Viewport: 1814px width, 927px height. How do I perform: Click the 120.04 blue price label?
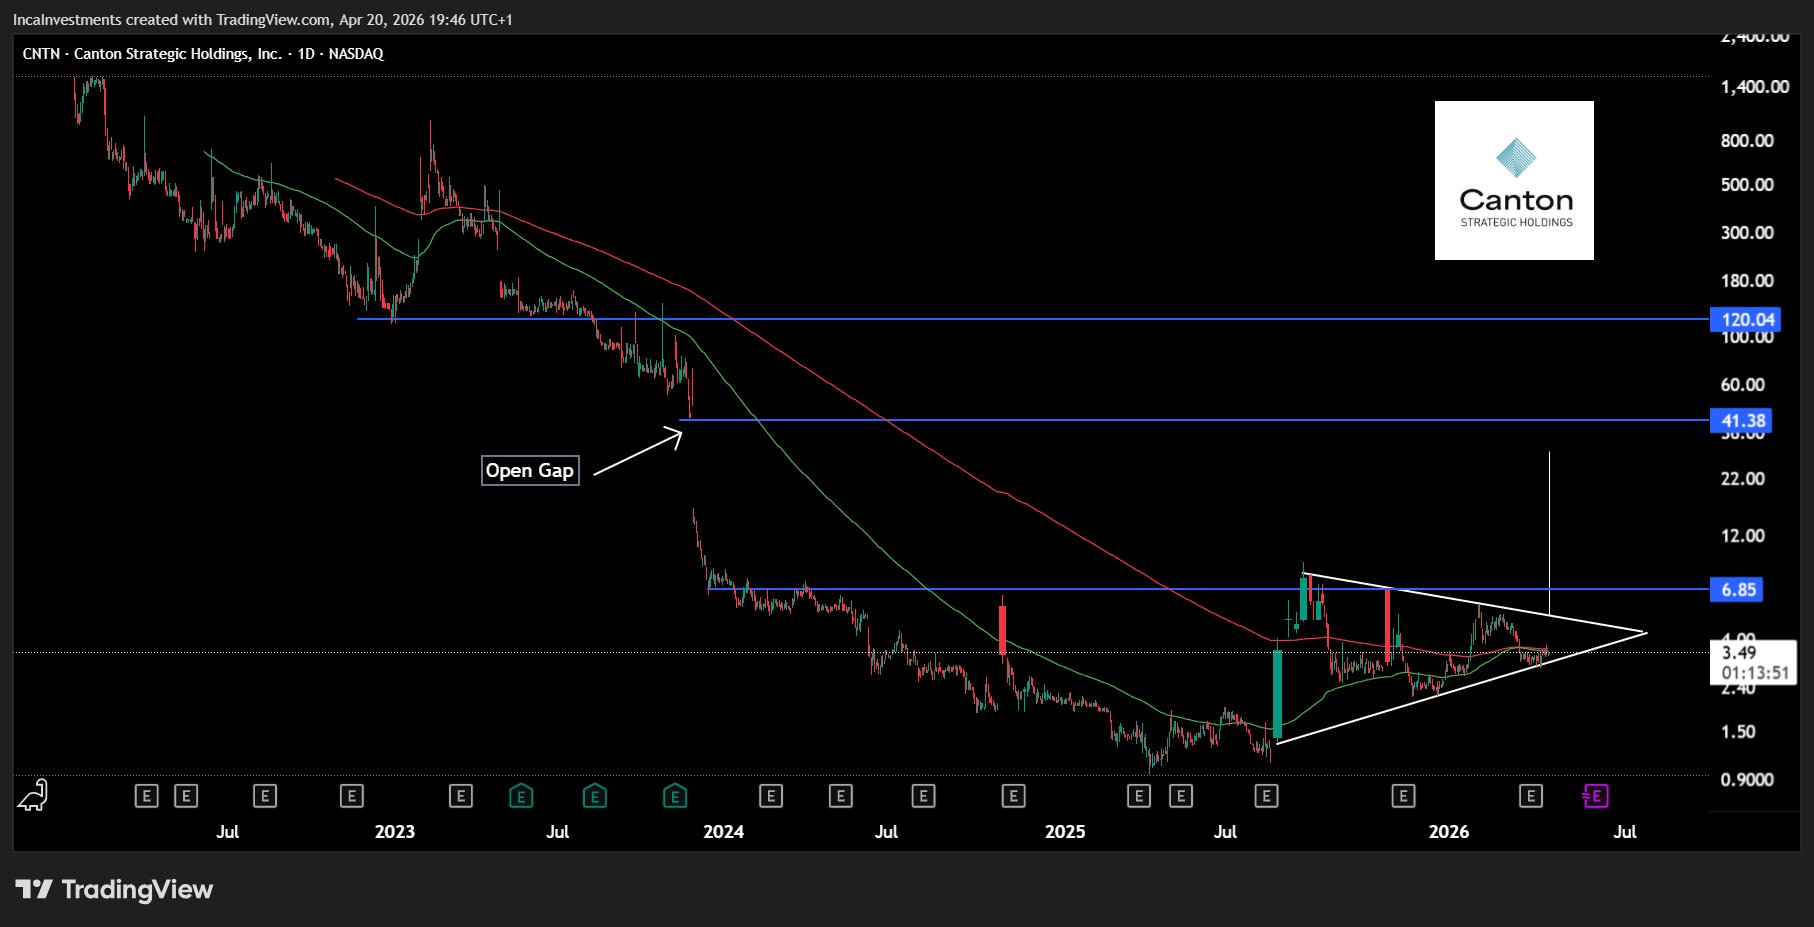pos(1748,320)
